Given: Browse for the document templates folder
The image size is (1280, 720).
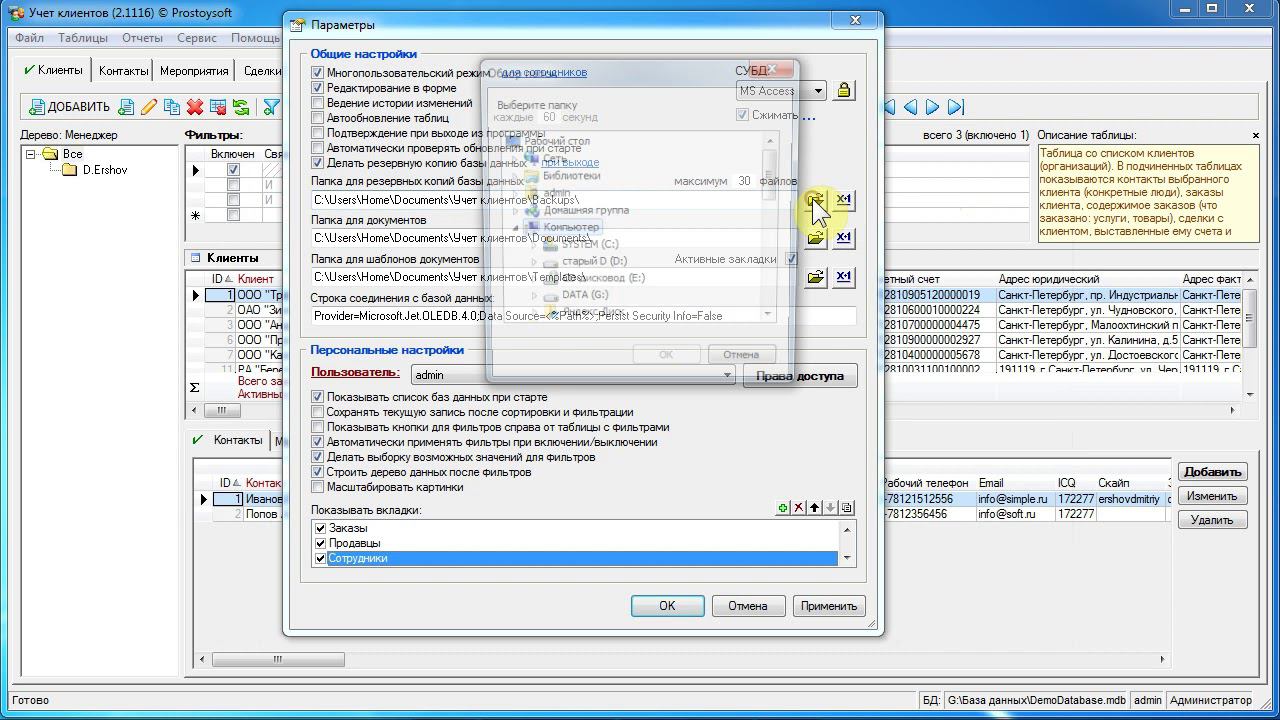Looking at the screenshot, I should click(816, 277).
